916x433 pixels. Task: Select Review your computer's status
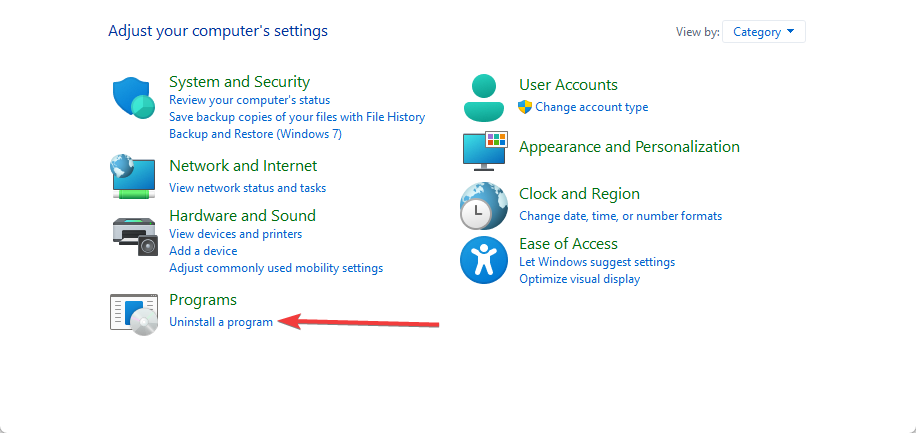[249, 100]
